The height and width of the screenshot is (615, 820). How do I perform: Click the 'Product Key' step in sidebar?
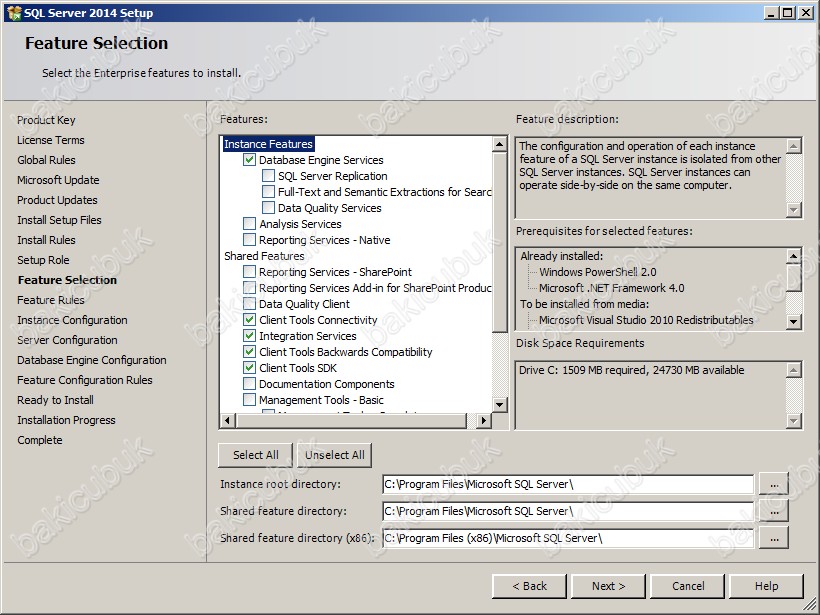tap(46, 120)
